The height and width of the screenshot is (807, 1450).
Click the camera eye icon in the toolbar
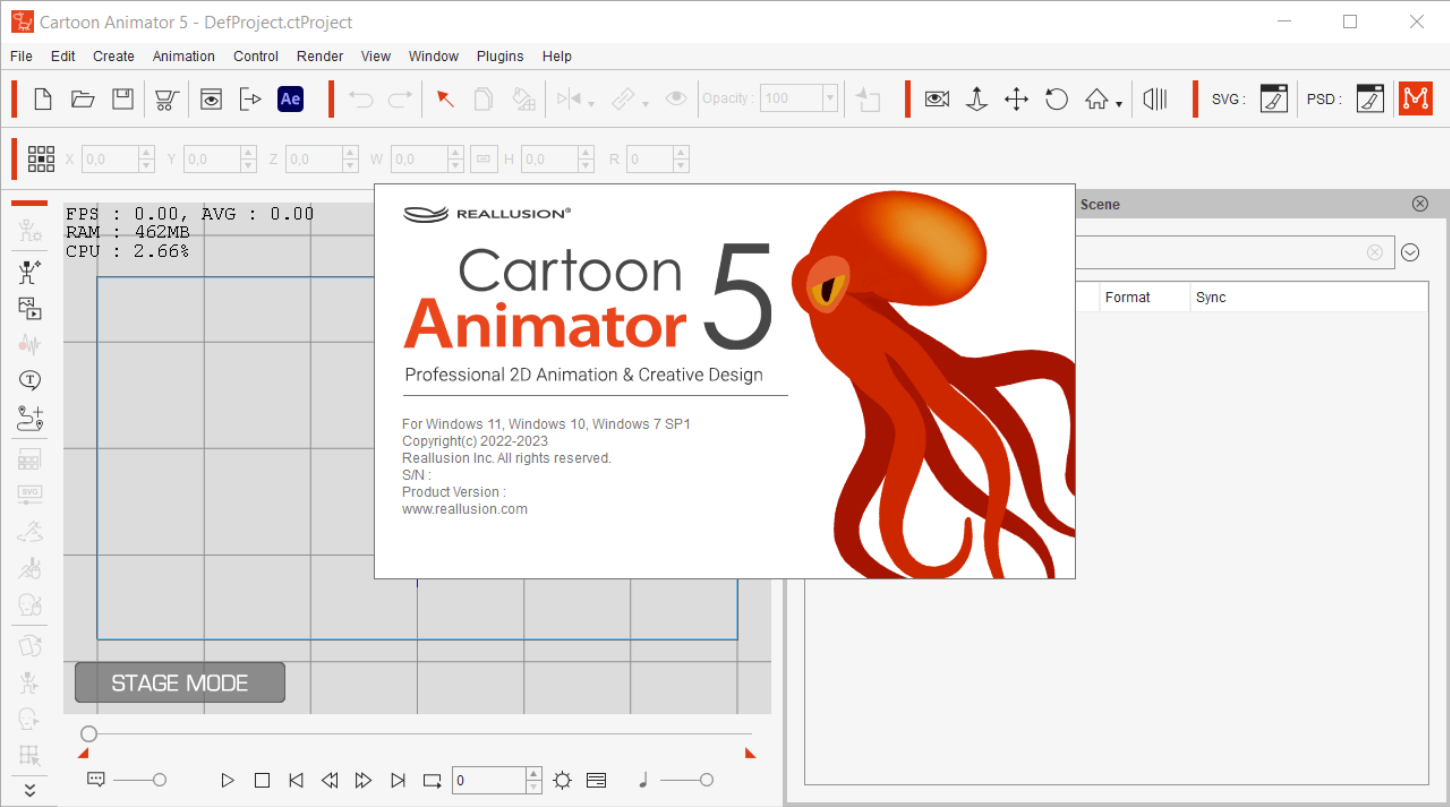tap(937, 99)
